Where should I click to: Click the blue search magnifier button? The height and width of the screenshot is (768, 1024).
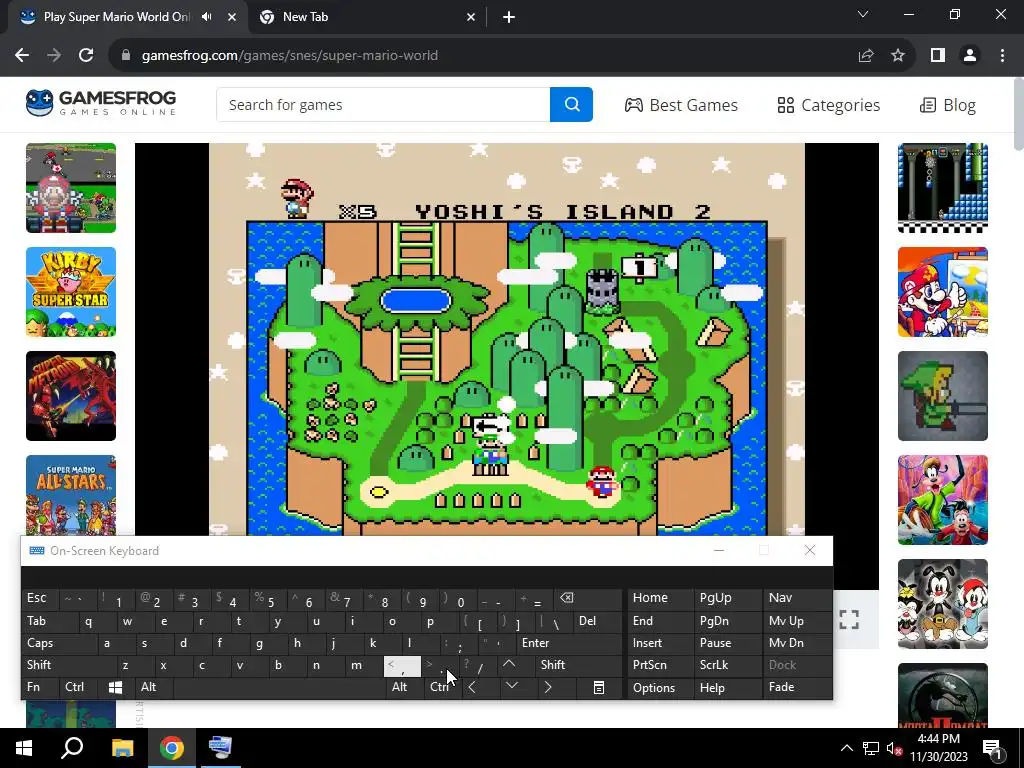[x=571, y=104]
